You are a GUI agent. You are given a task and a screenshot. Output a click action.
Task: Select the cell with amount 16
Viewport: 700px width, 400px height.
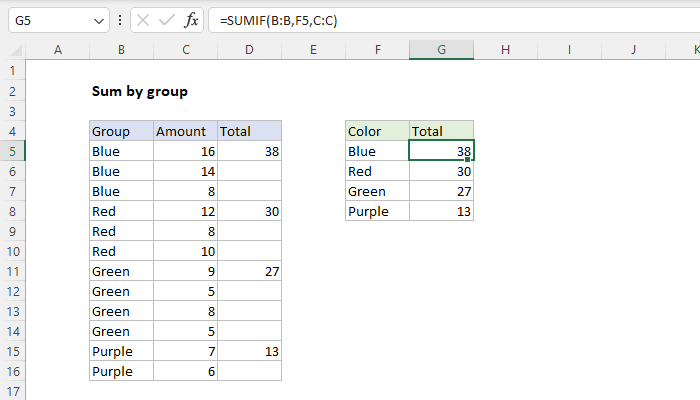pos(185,151)
